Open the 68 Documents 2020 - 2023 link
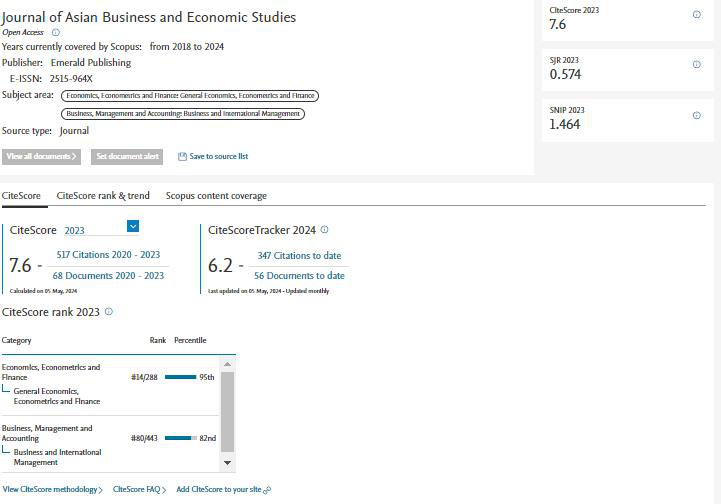721x504 pixels. [x=108, y=275]
